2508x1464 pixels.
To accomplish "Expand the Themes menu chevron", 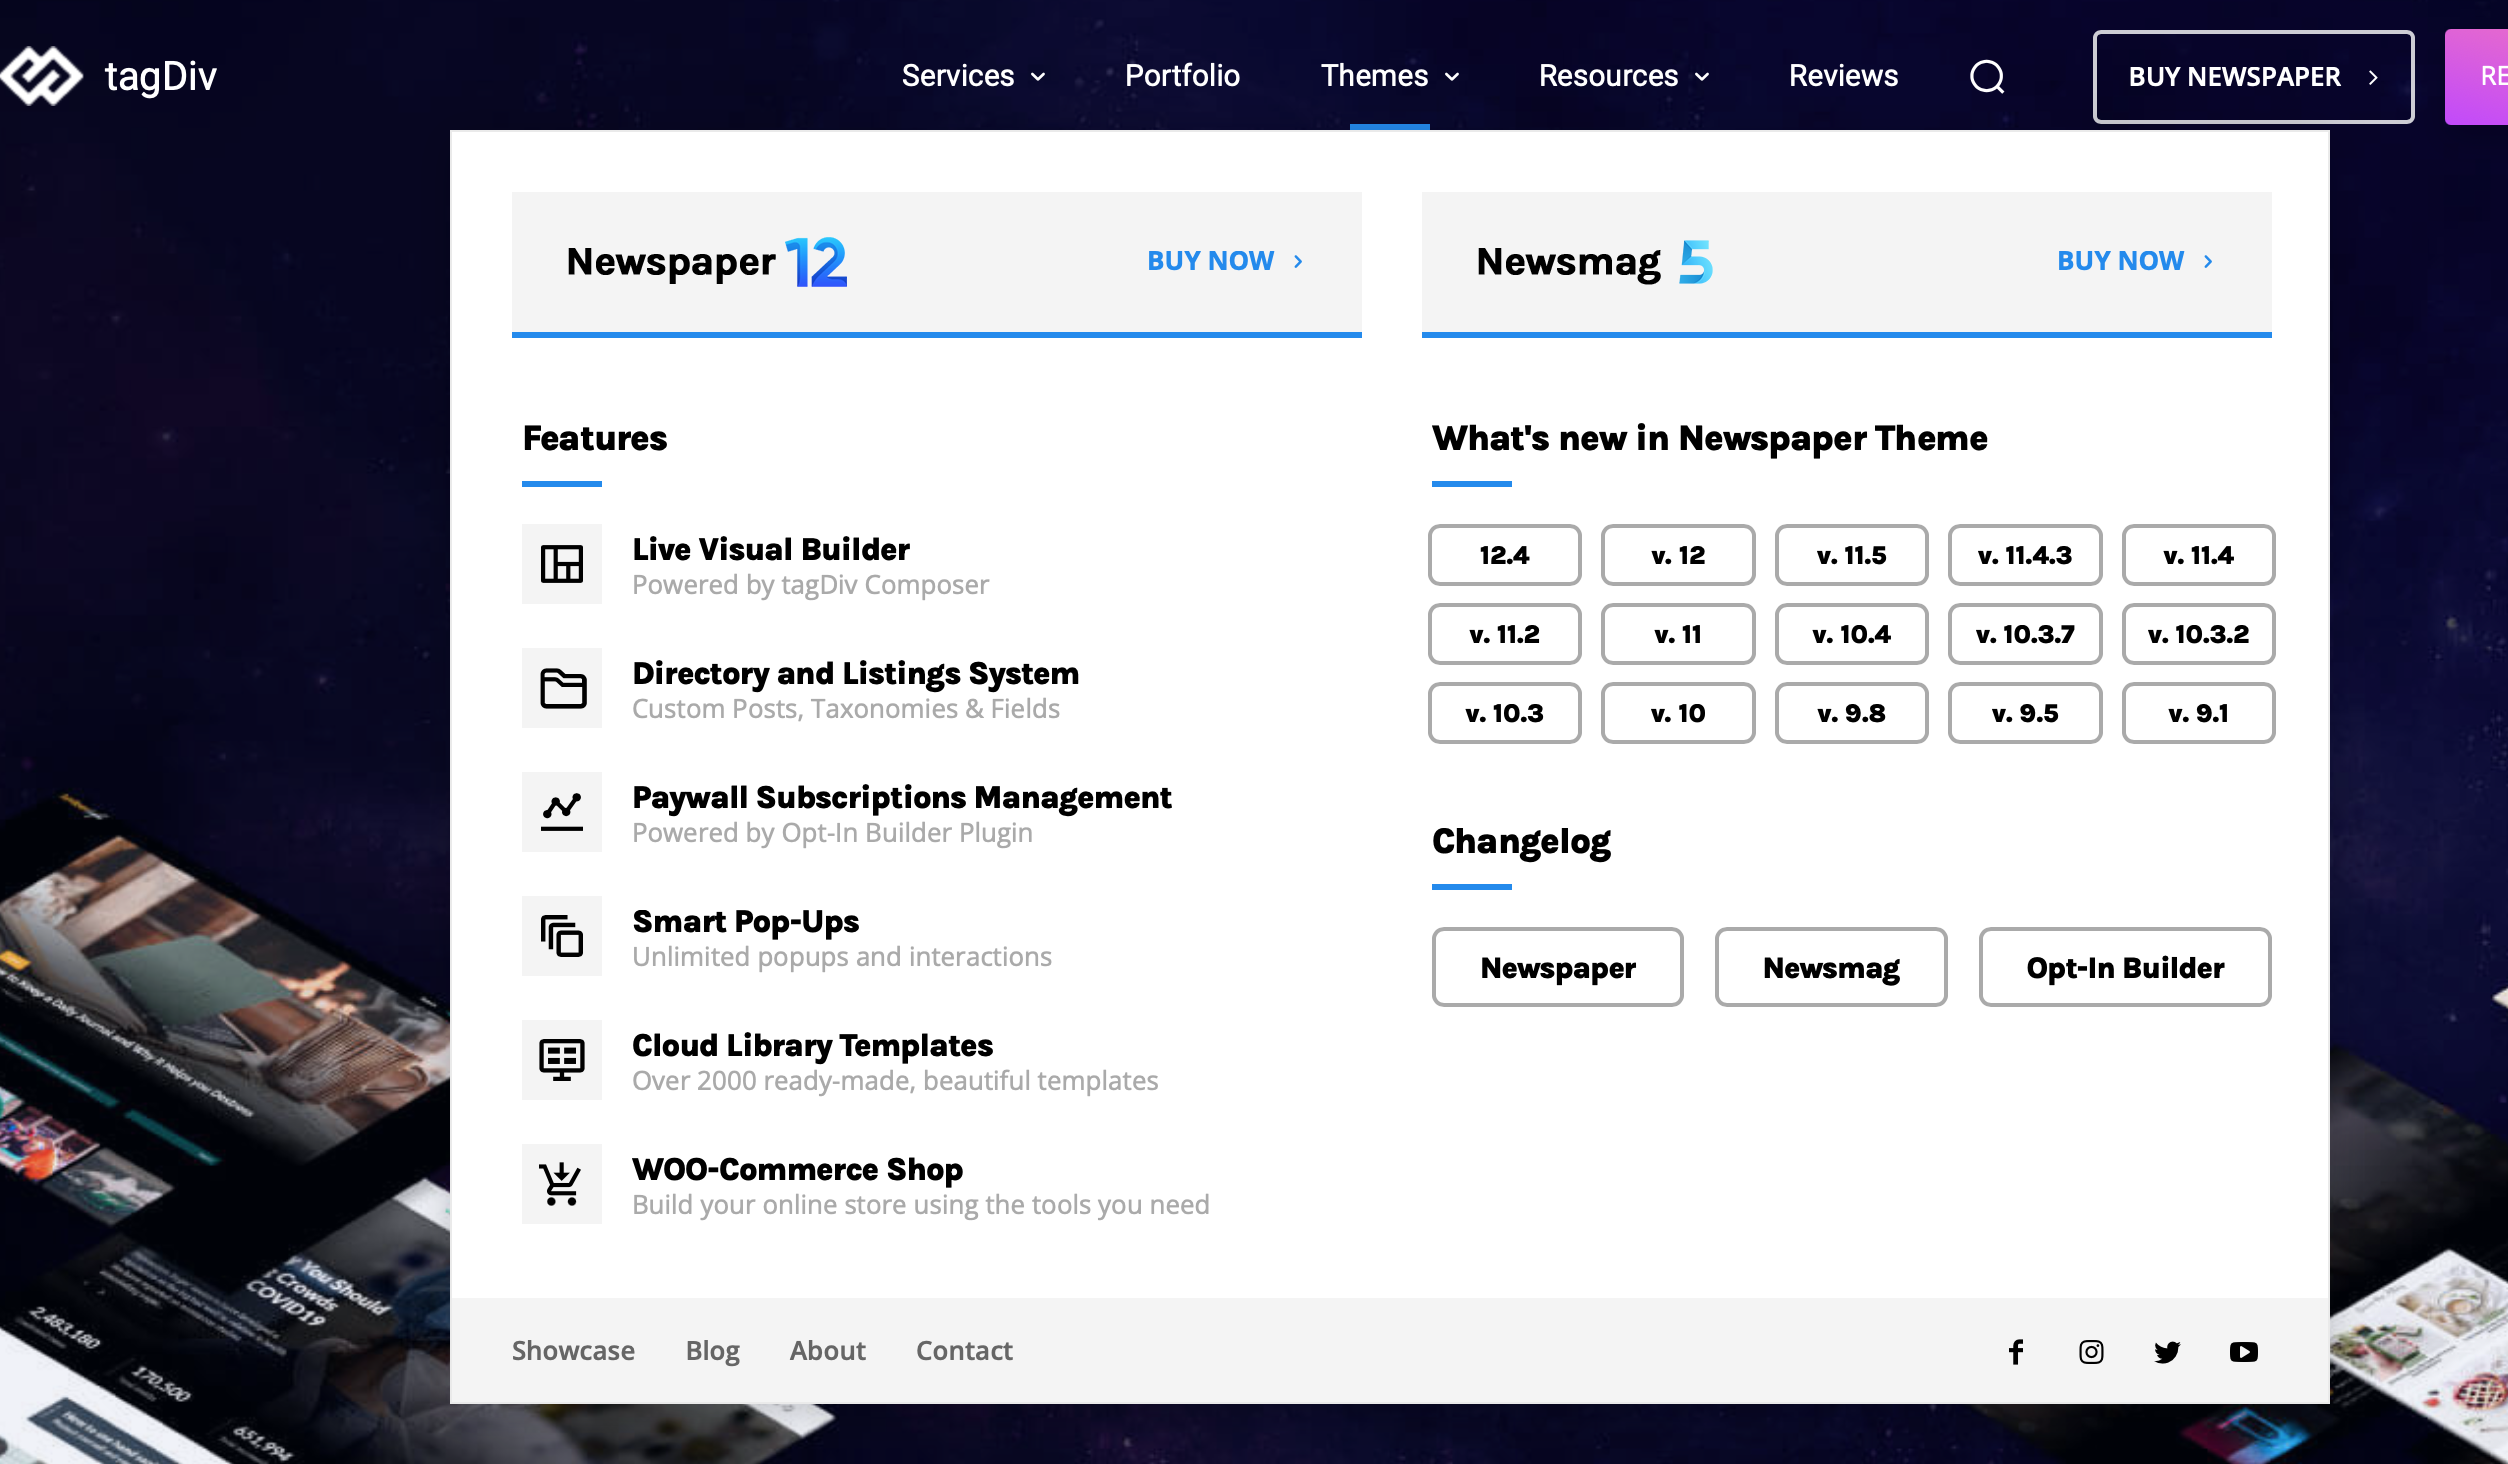I will point(1452,77).
